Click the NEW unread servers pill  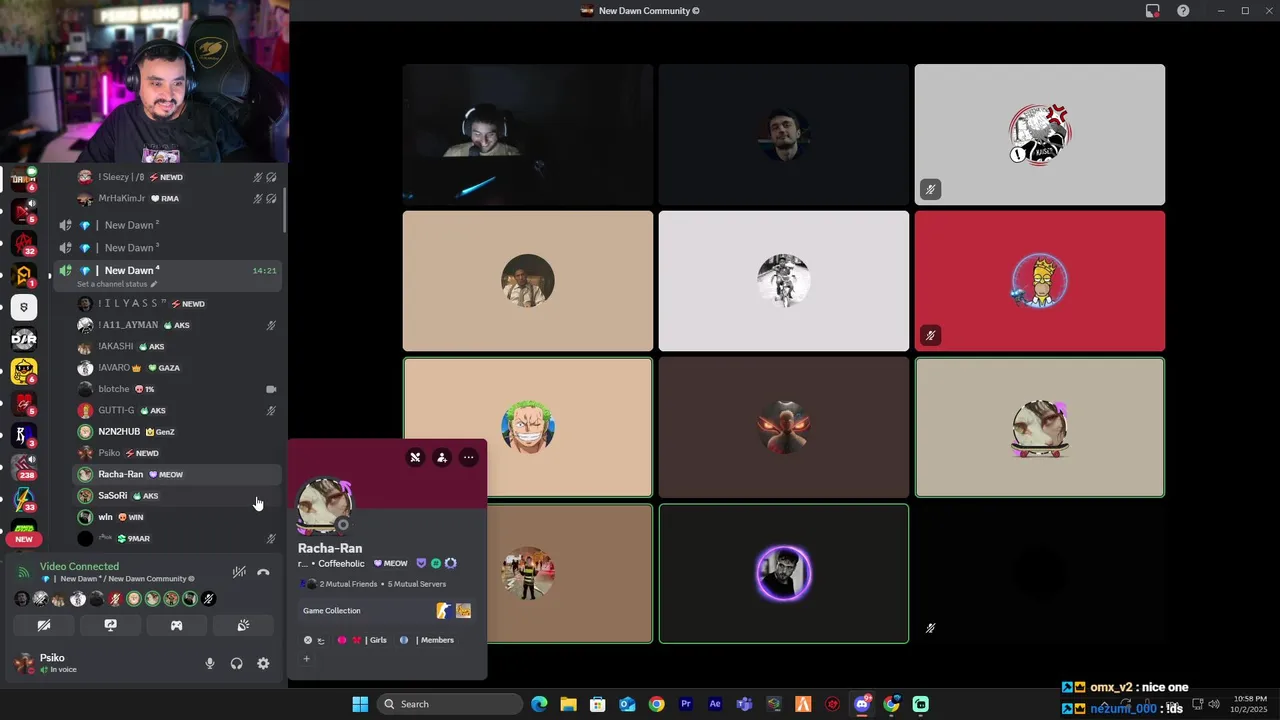[24, 539]
